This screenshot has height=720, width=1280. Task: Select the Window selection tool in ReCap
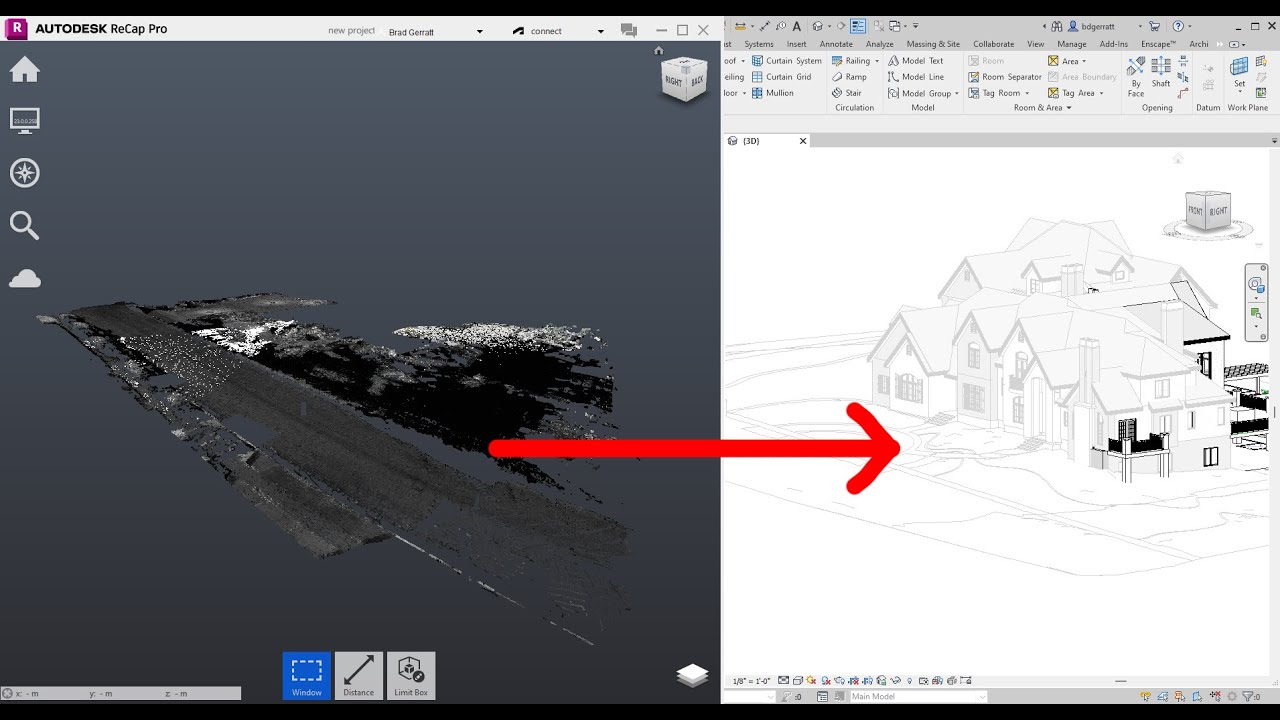pos(307,676)
